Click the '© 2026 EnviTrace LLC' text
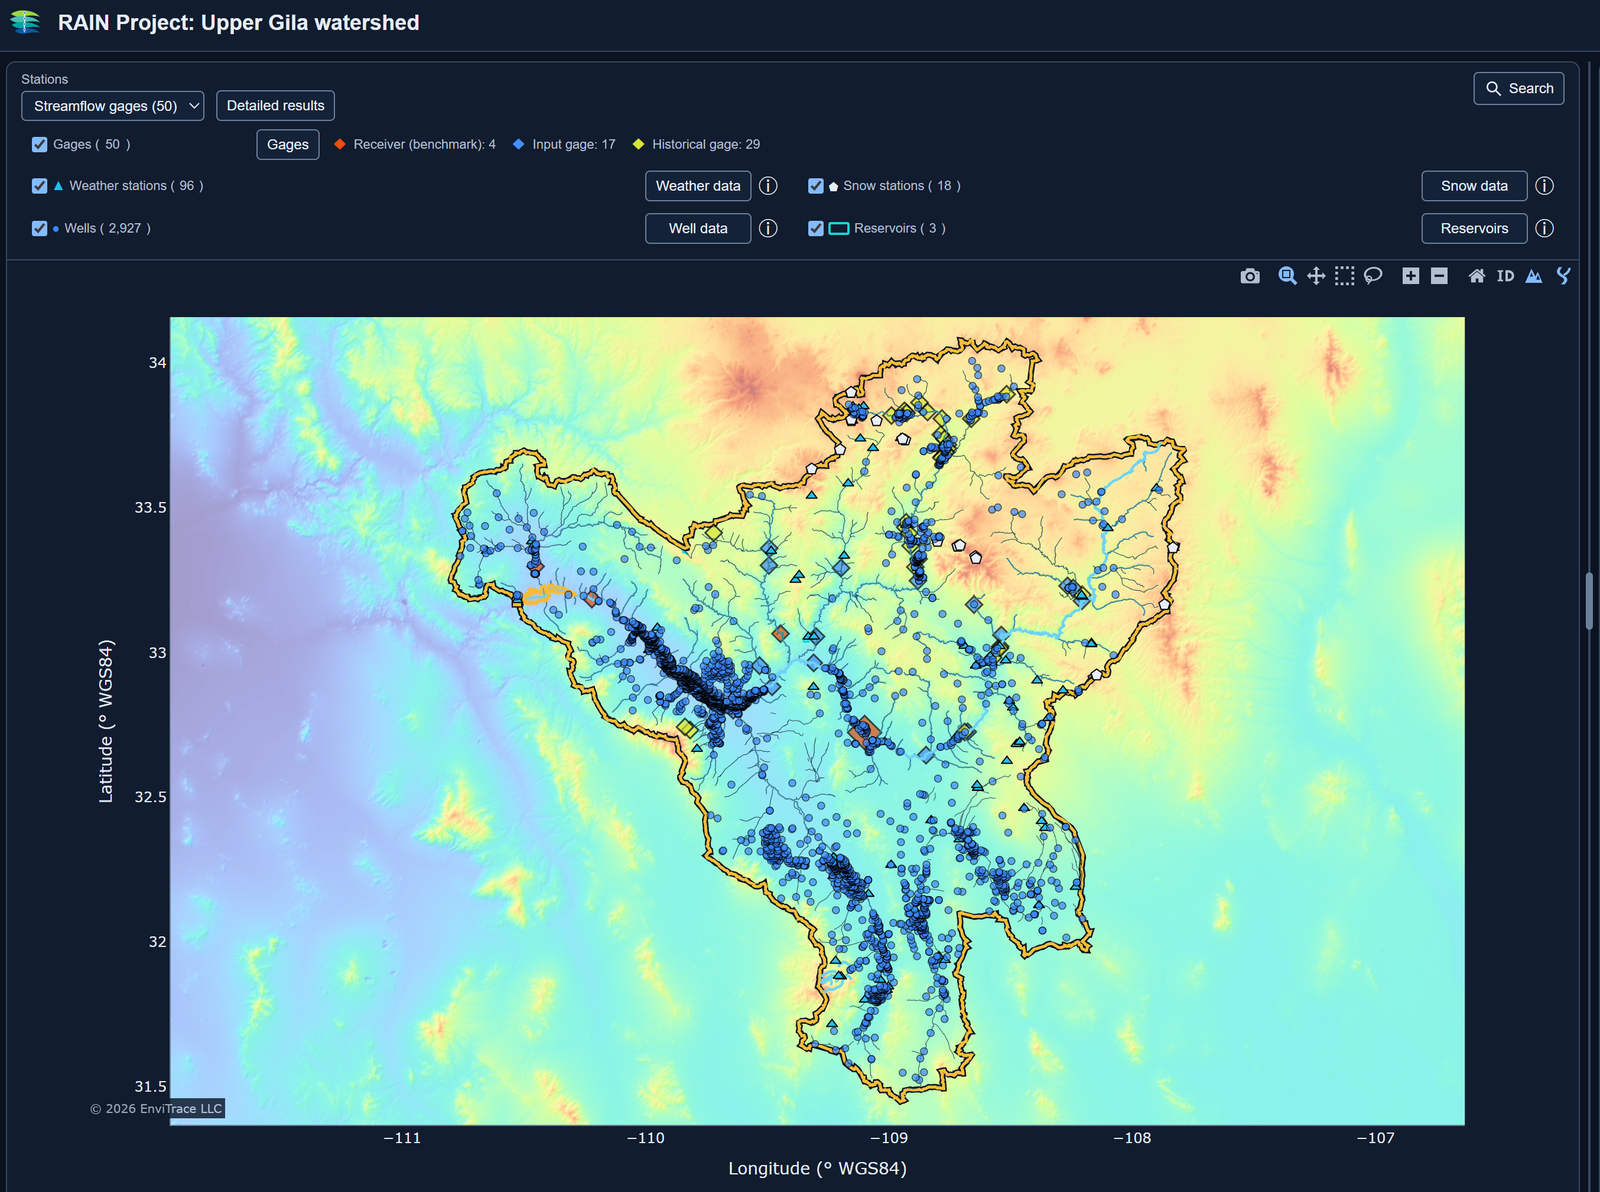The image size is (1600, 1192). (156, 1108)
